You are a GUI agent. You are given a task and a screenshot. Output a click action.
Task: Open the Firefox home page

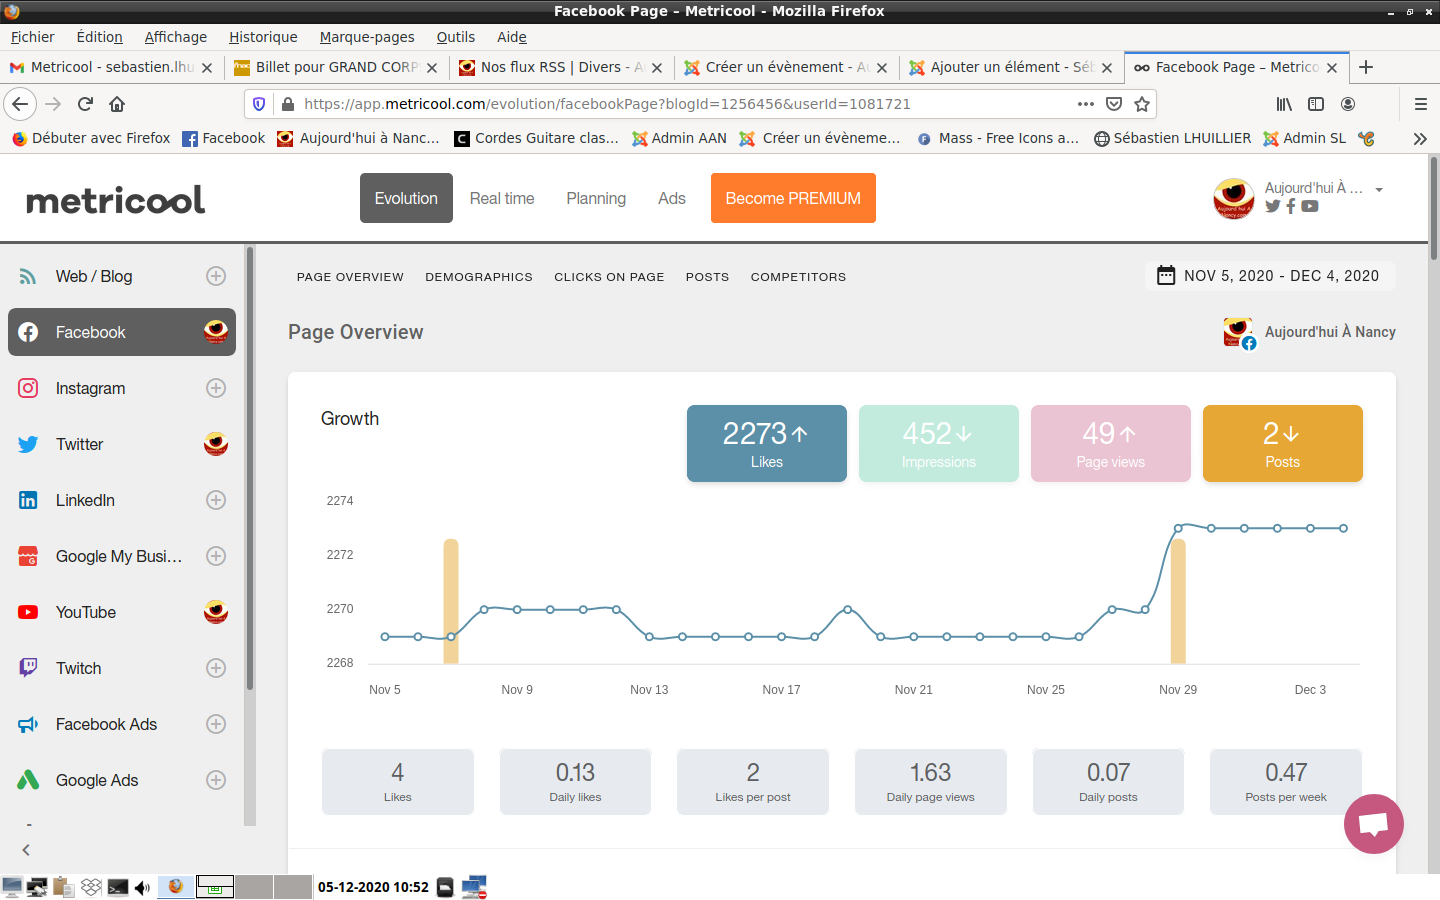(x=117, y=104)
